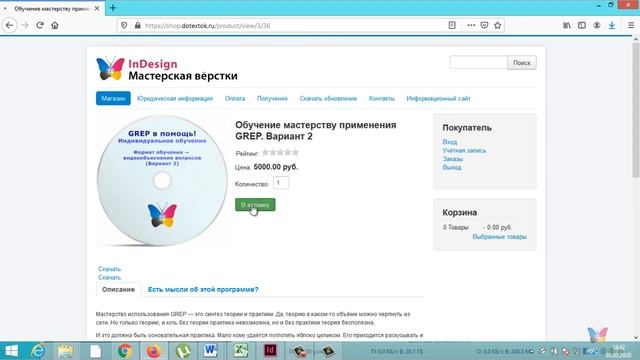
Task: Launch Internet Explorer from taskbar
Action: click(38, 351)
